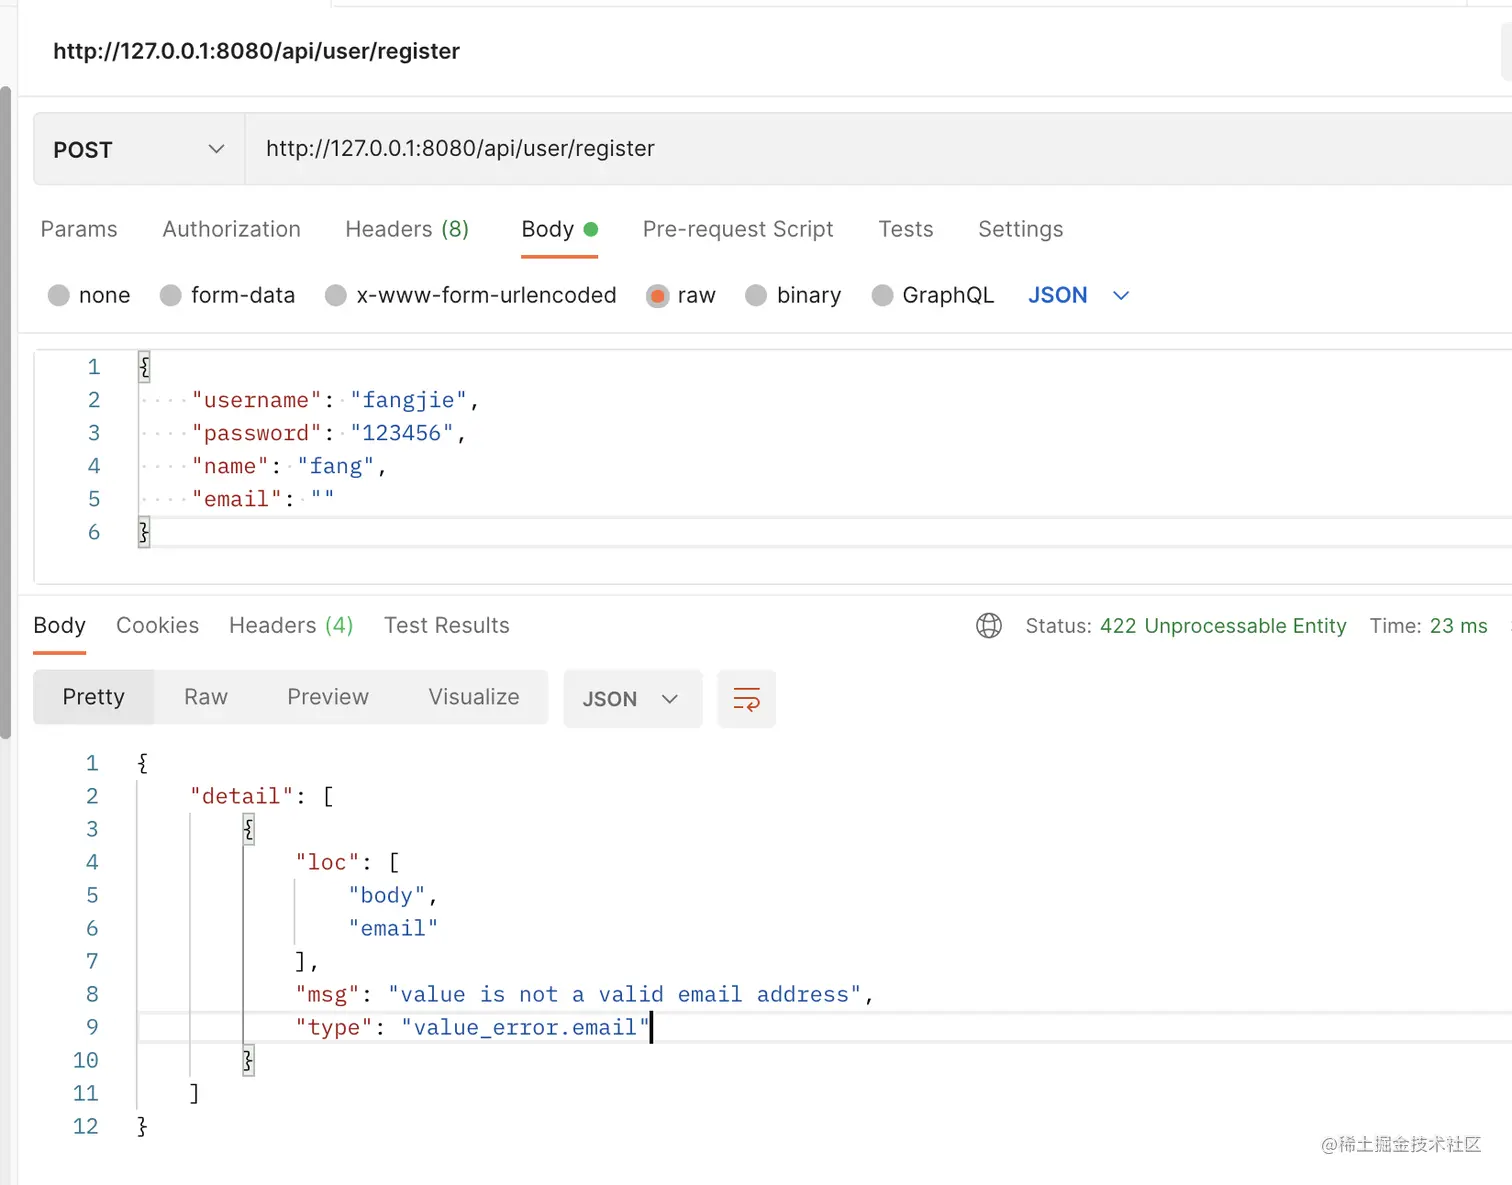Select the binary body radio button
The image size is (1512, 1185).
pyautogui.click(x=756, y=295)
